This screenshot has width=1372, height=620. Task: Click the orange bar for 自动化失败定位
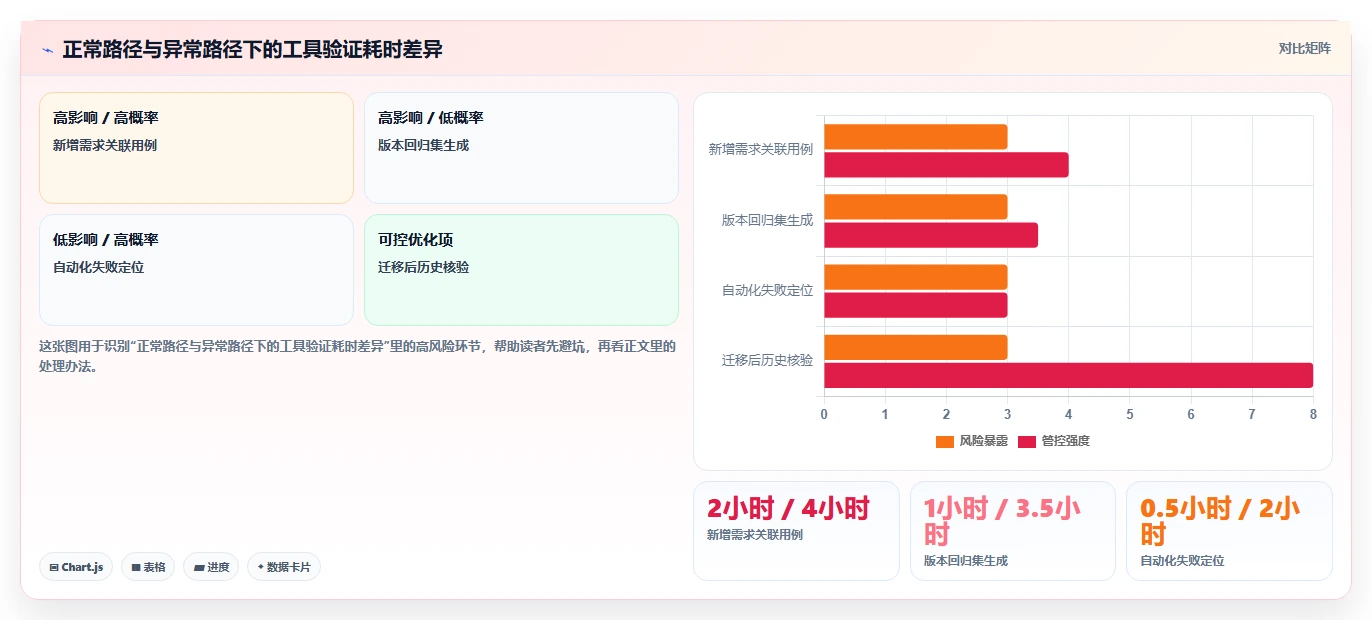coord(915,277)
